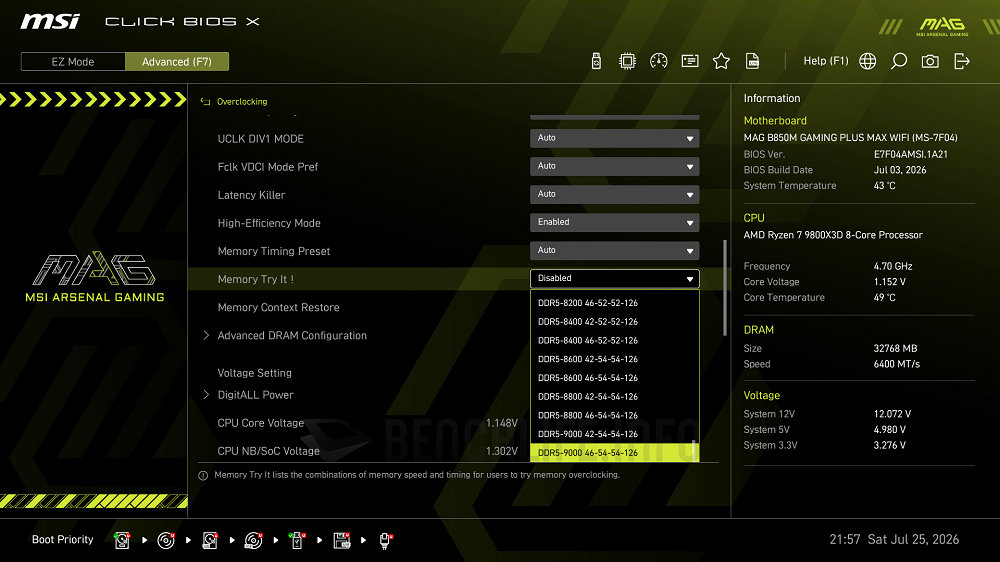Viewport: 1000px width, 562px height.
Task: Click the MSI logo
Action: point(50,22)
